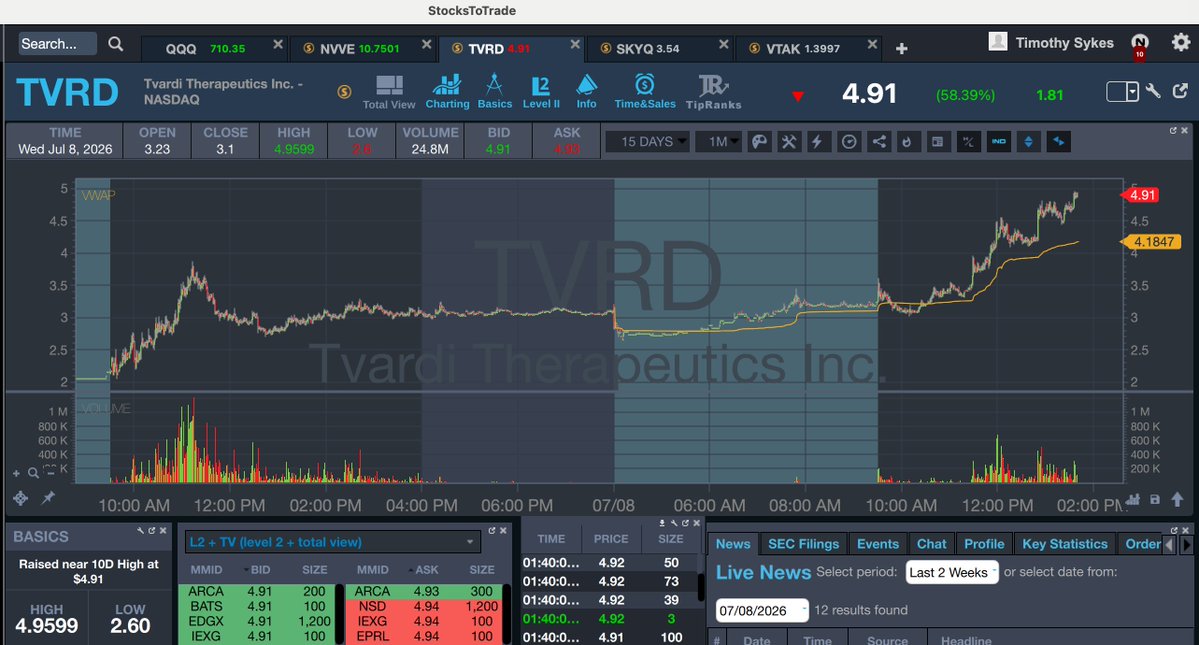Select the News tab

pyautogui.click(x=733, y=544)
